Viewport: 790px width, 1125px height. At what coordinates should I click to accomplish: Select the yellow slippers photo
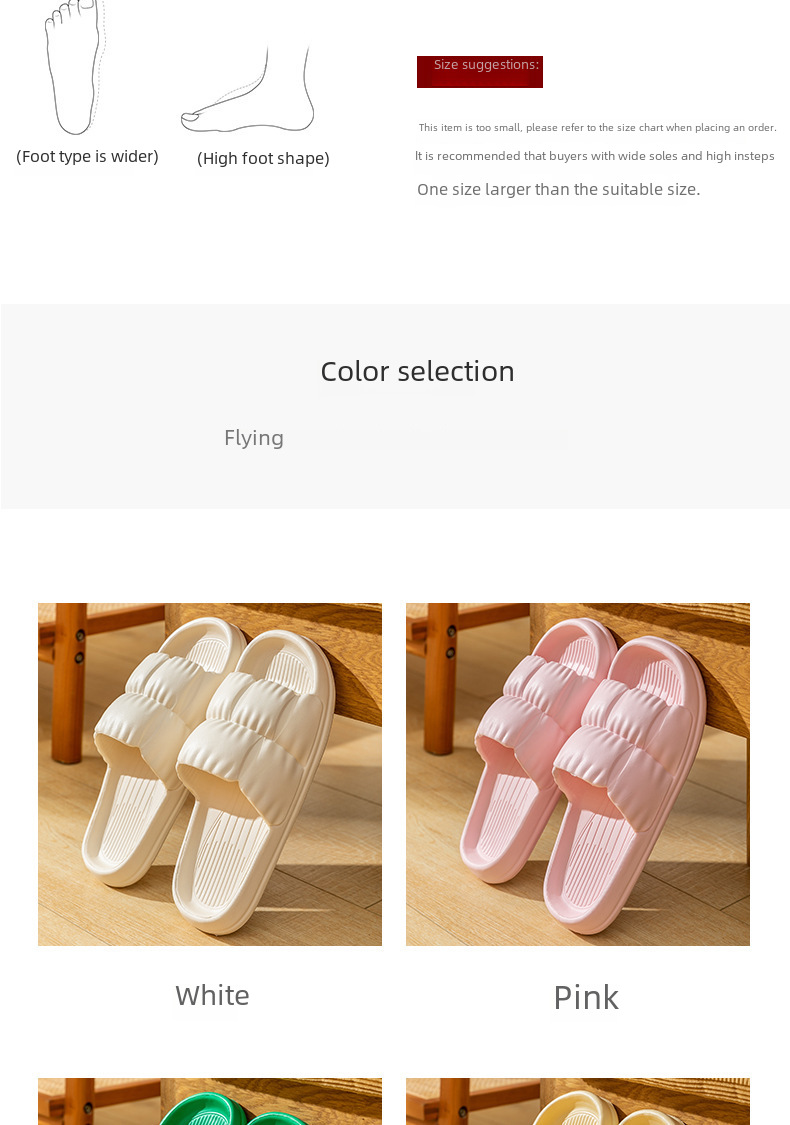click(x=578, y=1101)
